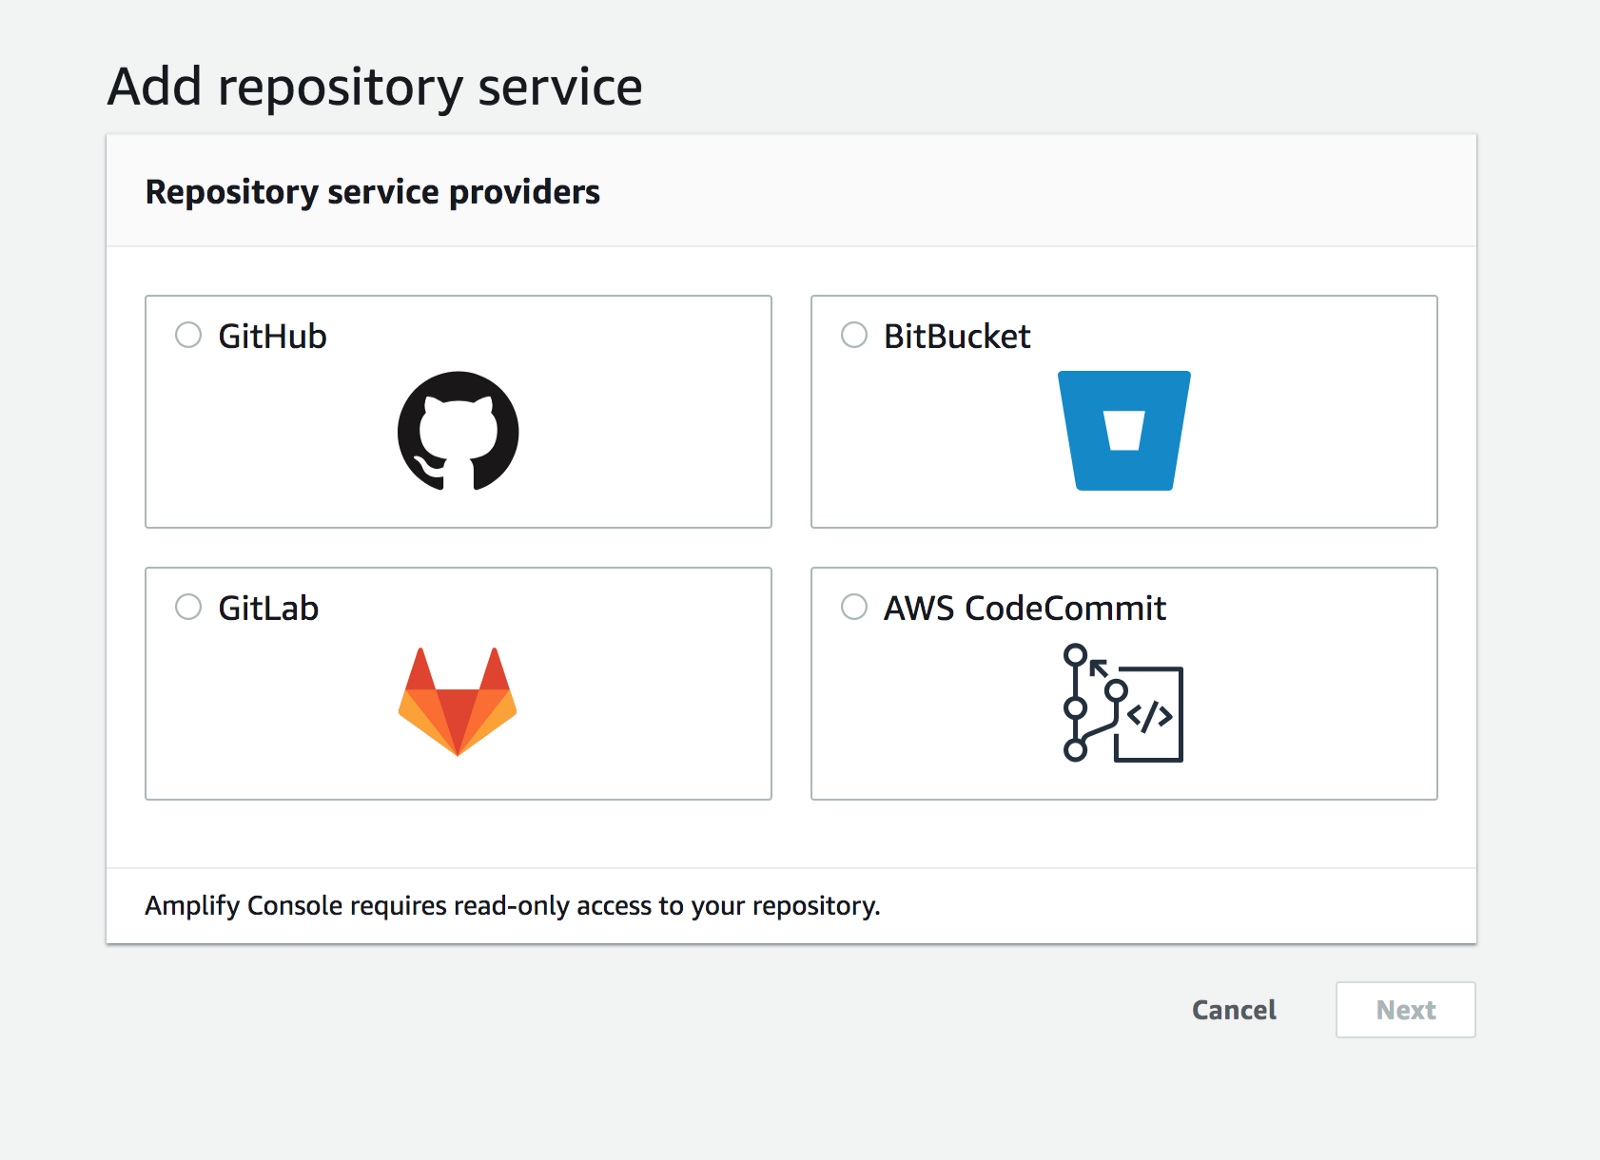Click the AWS CodeCommit branch-and-code logo

coord(1123,703)
